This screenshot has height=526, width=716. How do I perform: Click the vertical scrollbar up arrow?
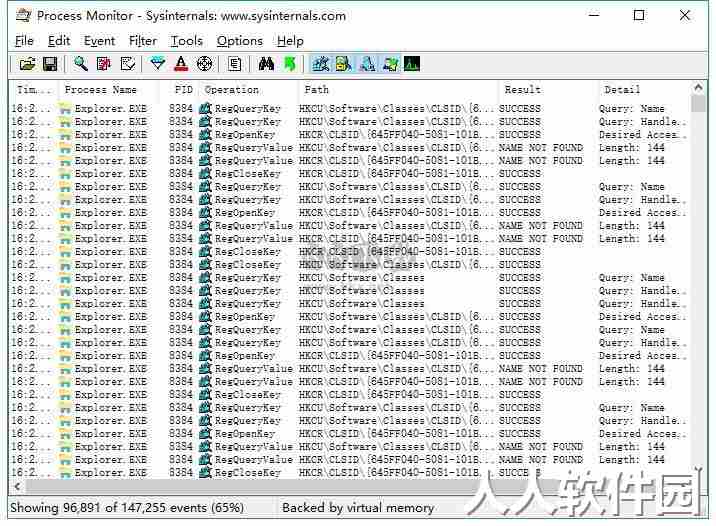[x=698, y=87]
